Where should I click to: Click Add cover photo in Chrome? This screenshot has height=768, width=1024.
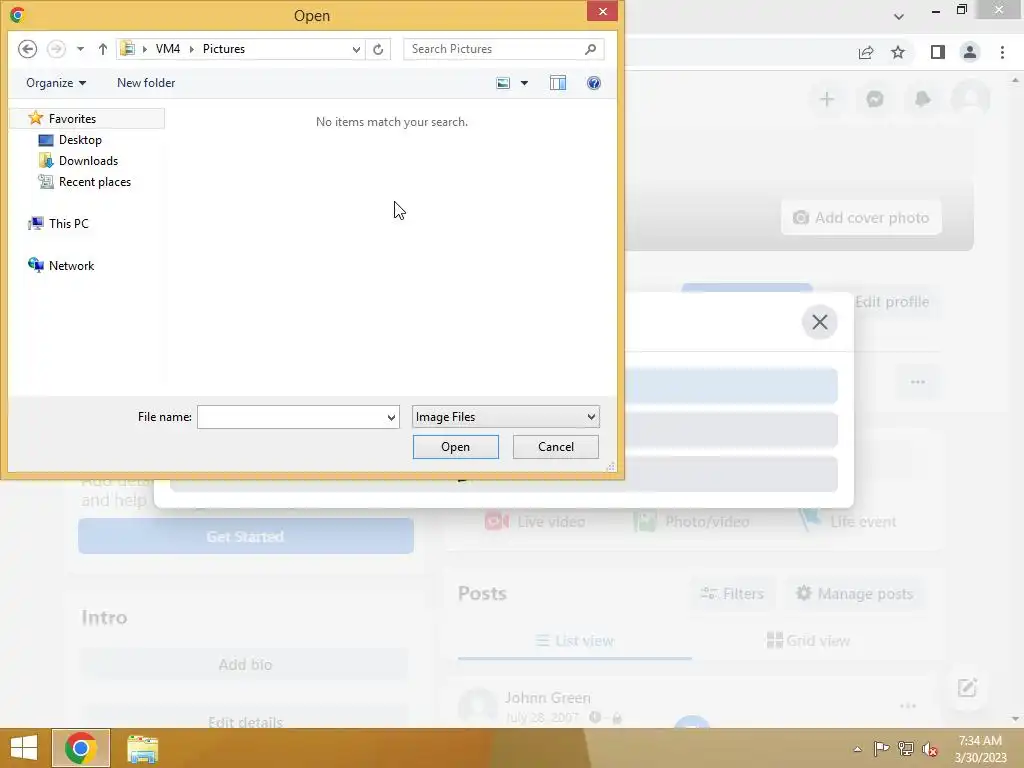pyautogui.click(x=861, y=217)
